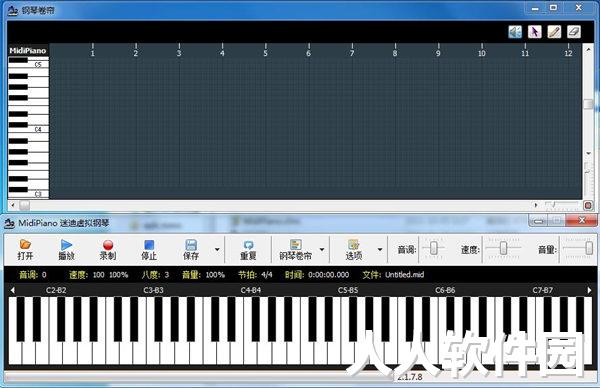
Task: Shift keyboard octaves right with arrow
Action: click(589, 290)
